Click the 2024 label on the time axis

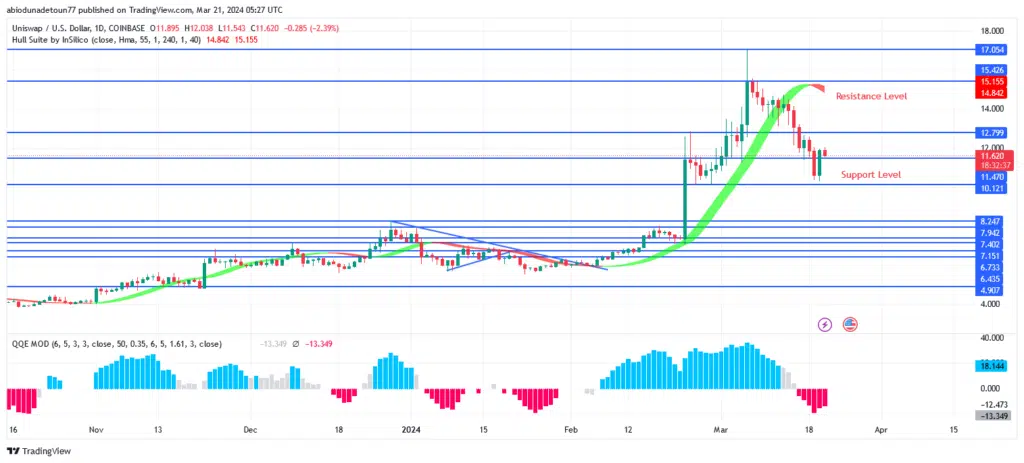tap(411, 430)
